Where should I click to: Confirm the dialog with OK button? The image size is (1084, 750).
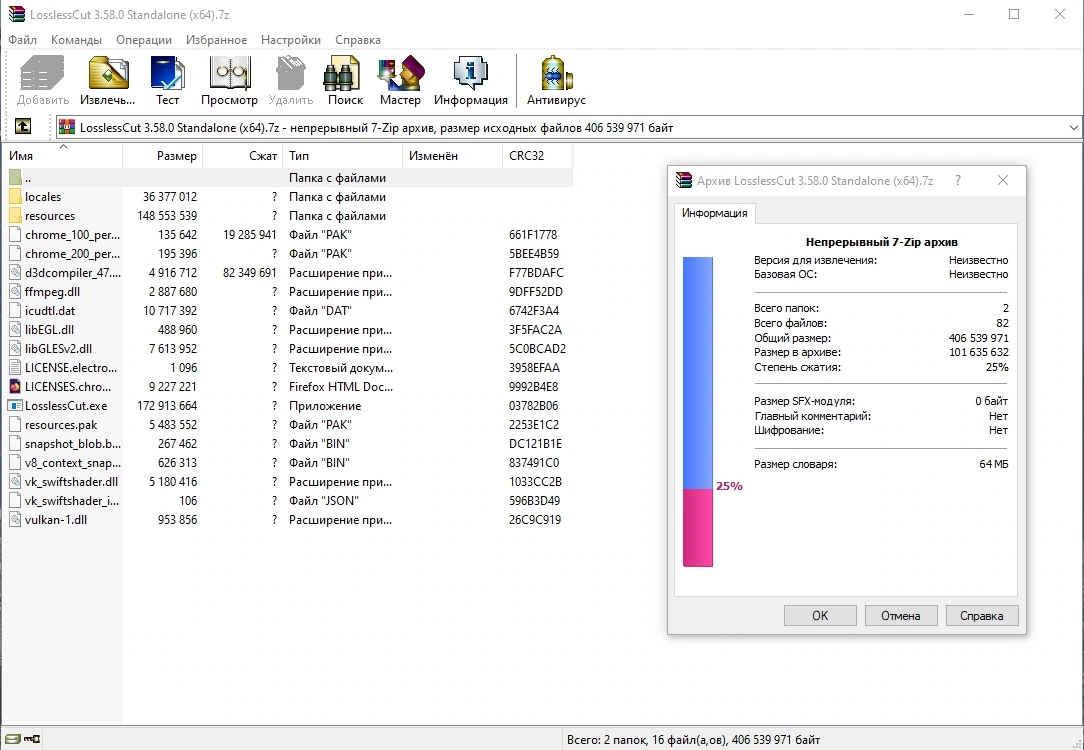pyautogui.click(x=820, y=615)
